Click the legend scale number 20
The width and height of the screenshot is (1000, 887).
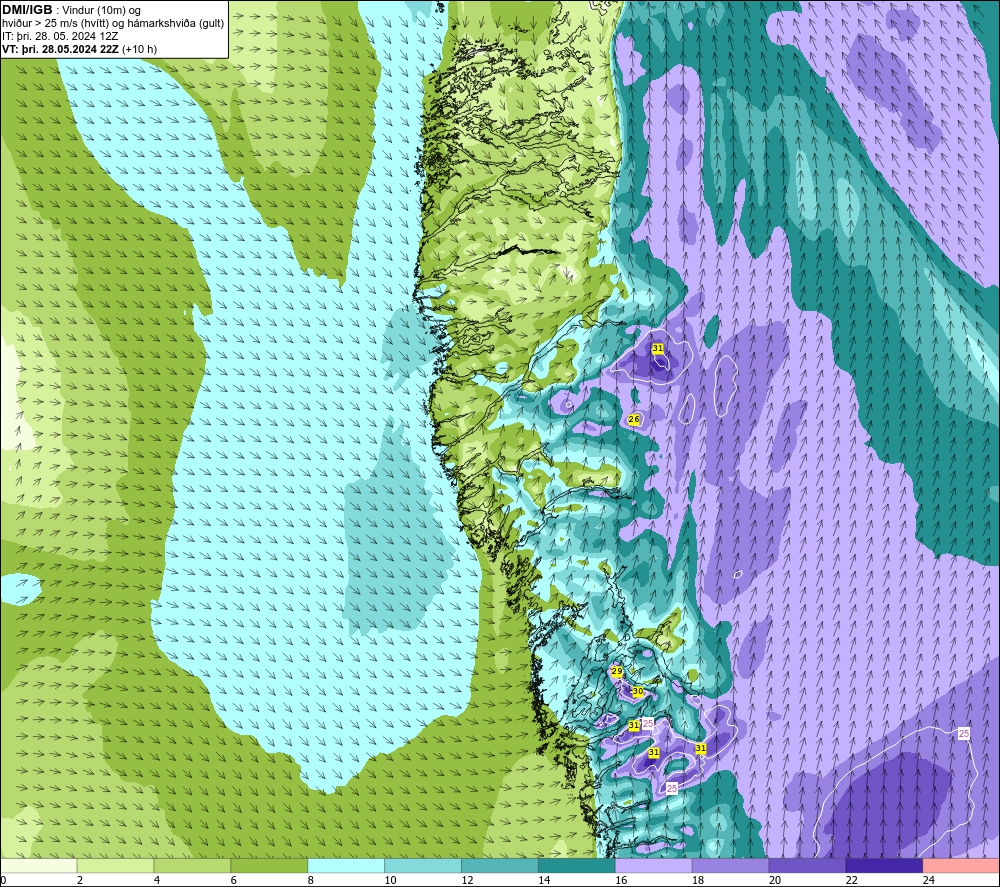click(775, 880)
